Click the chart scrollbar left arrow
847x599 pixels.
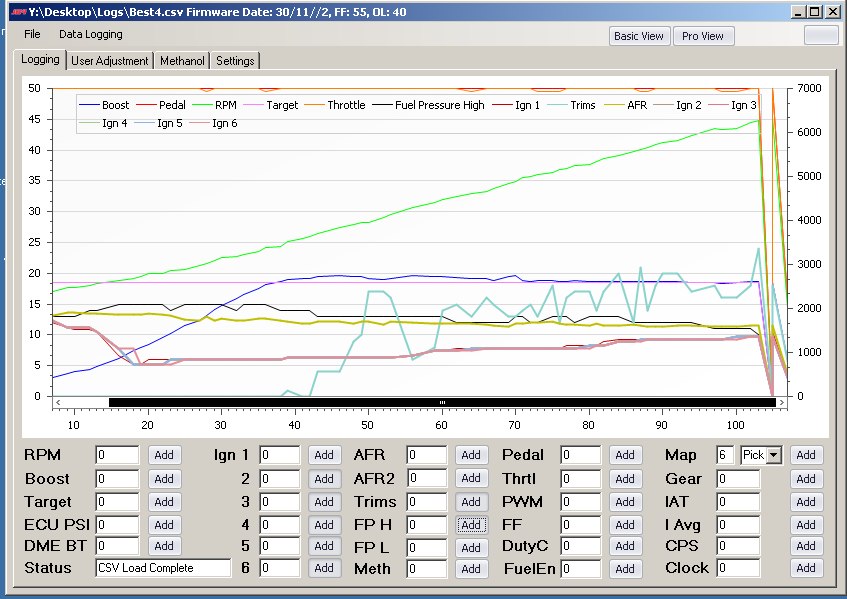coord(58,402)
